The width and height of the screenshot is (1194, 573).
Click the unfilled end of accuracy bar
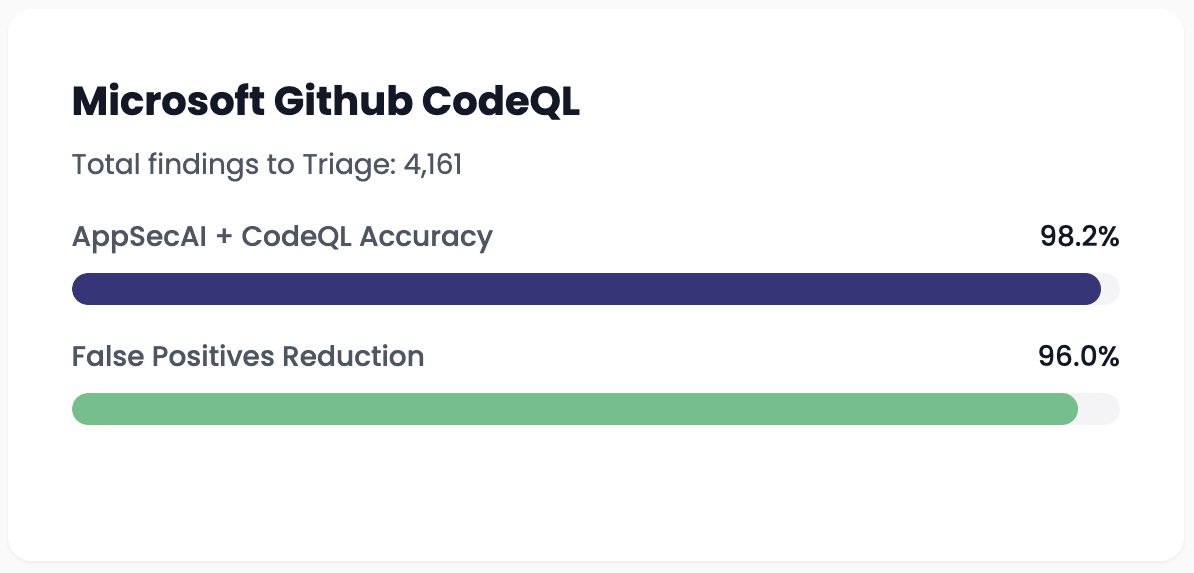1111,289
